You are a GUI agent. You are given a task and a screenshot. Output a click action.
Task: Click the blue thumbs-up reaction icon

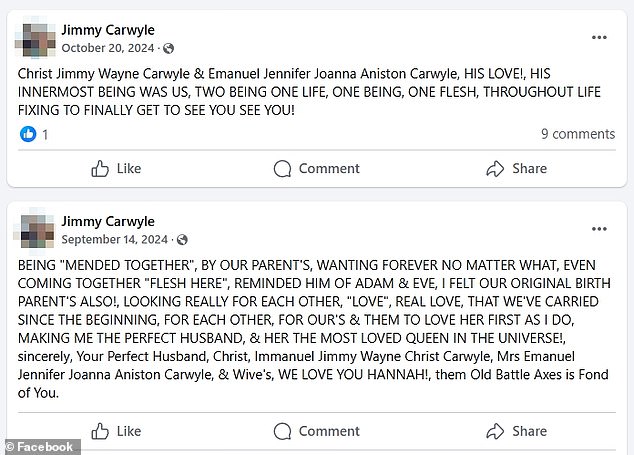[x=28, y=134]
